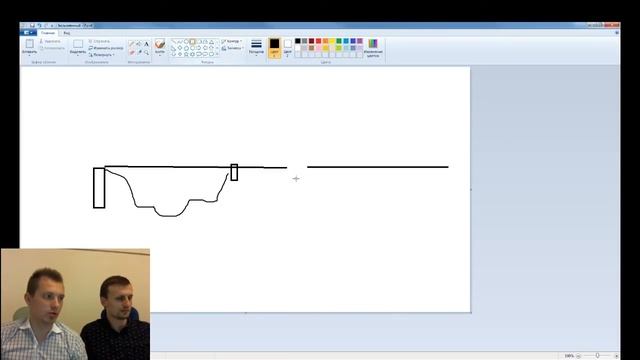The height and width of the screenshot is (360, 640).
Task: Click the ribbon help icon at far right
Action: coord(617,33)
